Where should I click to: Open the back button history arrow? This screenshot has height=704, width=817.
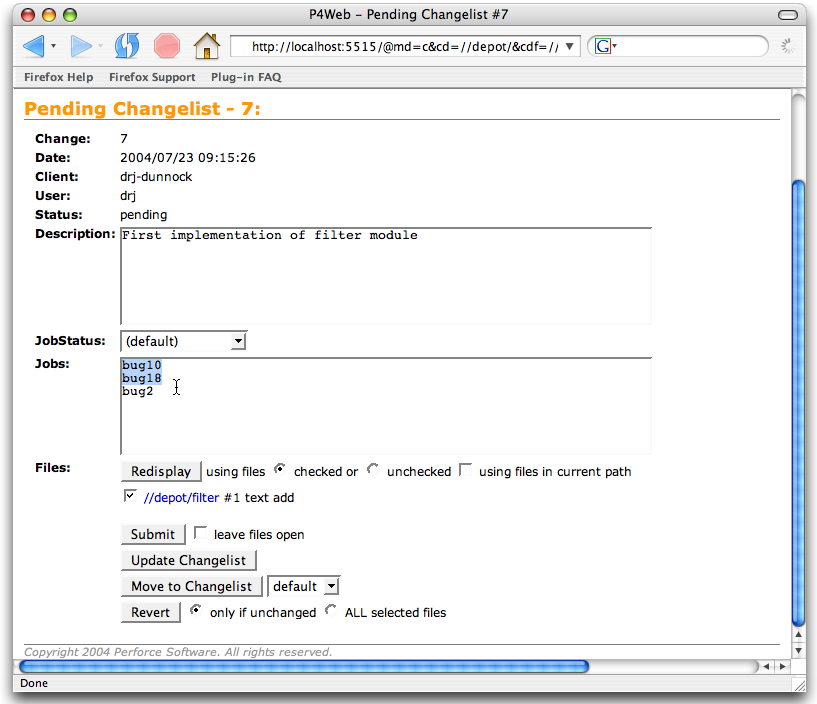click(53, 47)
